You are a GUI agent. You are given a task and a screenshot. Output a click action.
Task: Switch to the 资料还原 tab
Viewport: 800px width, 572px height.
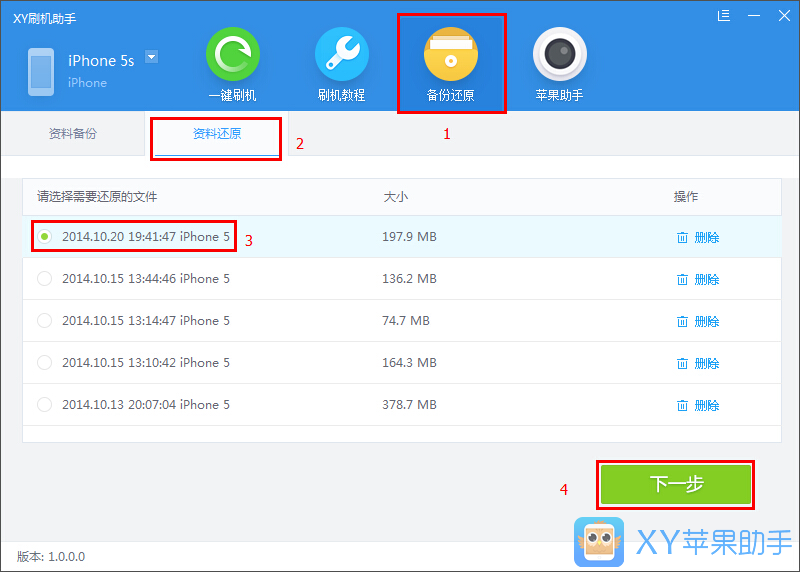(217, 134)
